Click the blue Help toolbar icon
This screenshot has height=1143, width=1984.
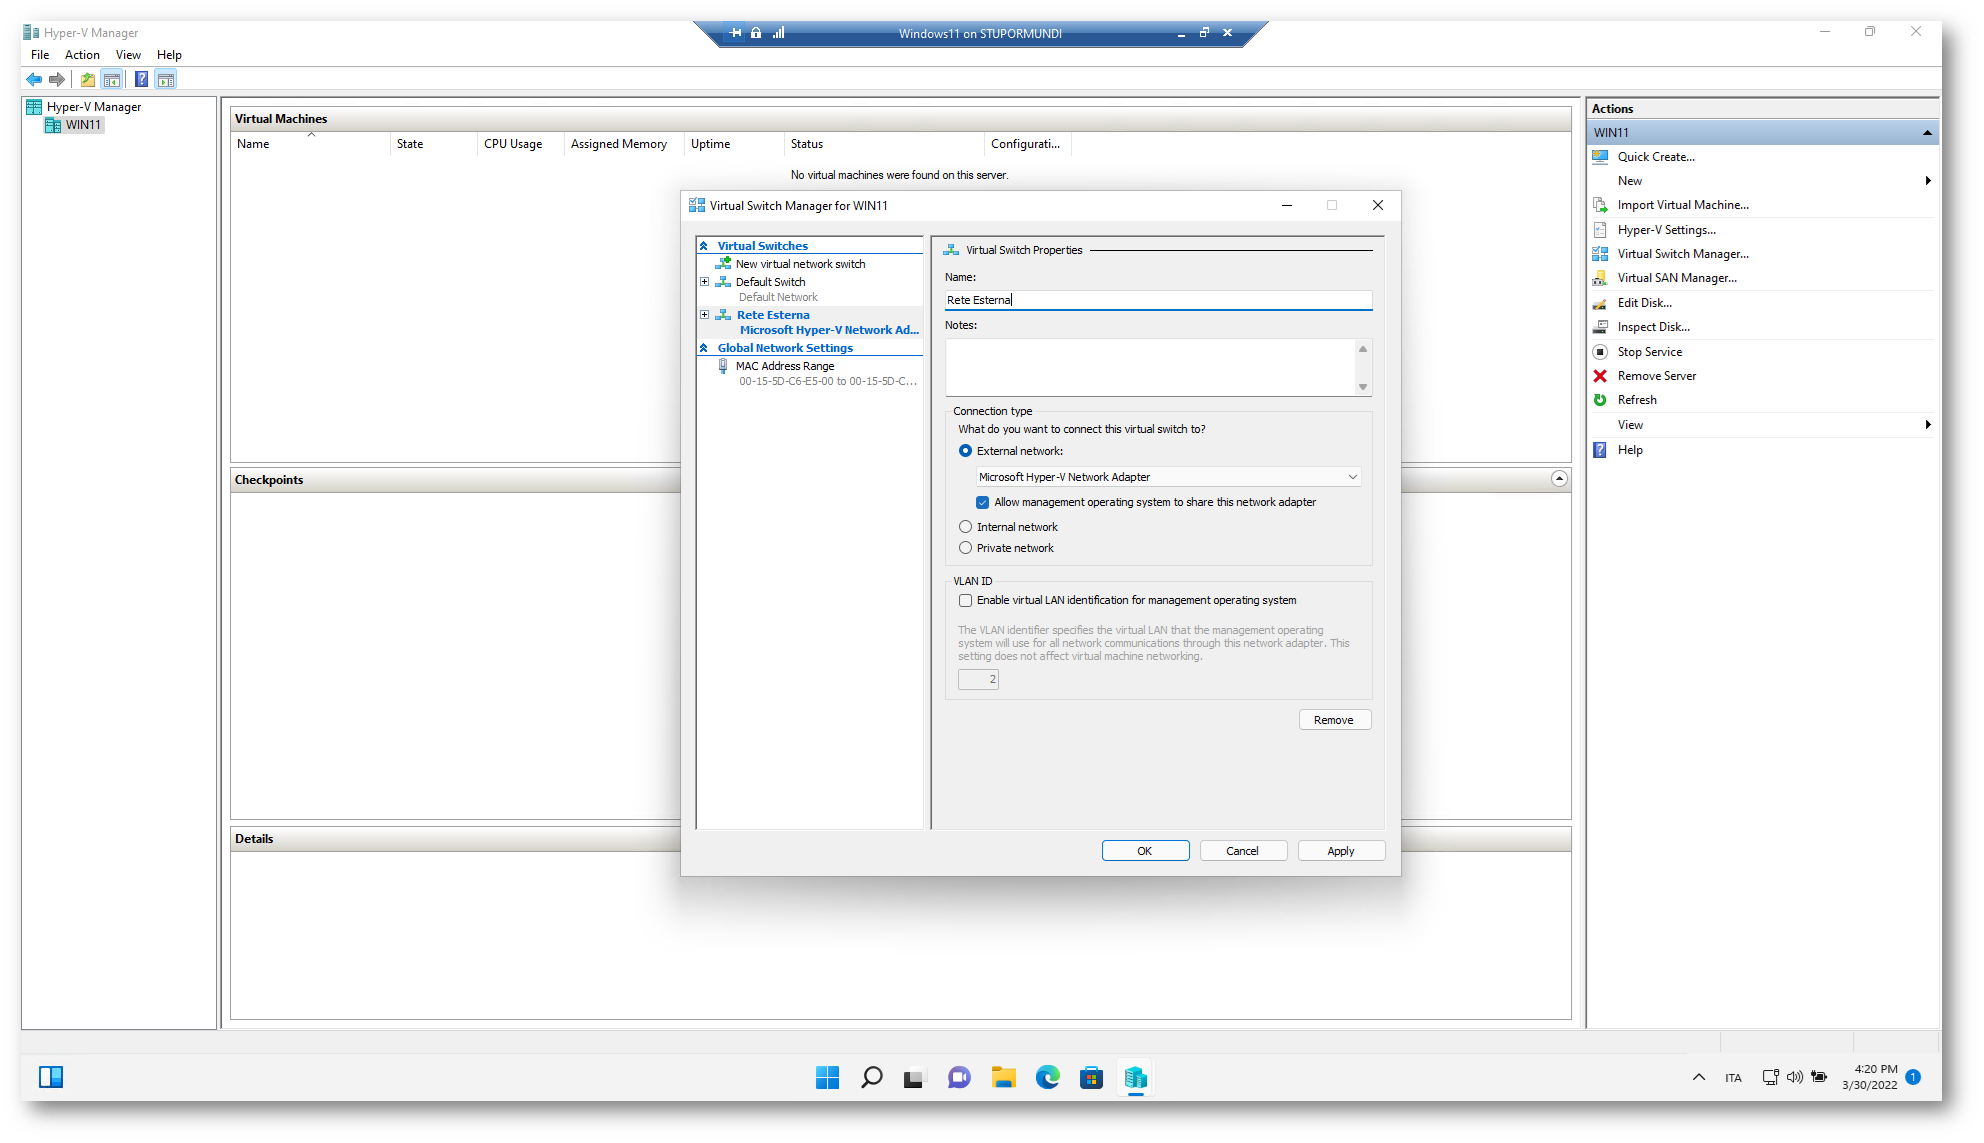click(142, 79)
